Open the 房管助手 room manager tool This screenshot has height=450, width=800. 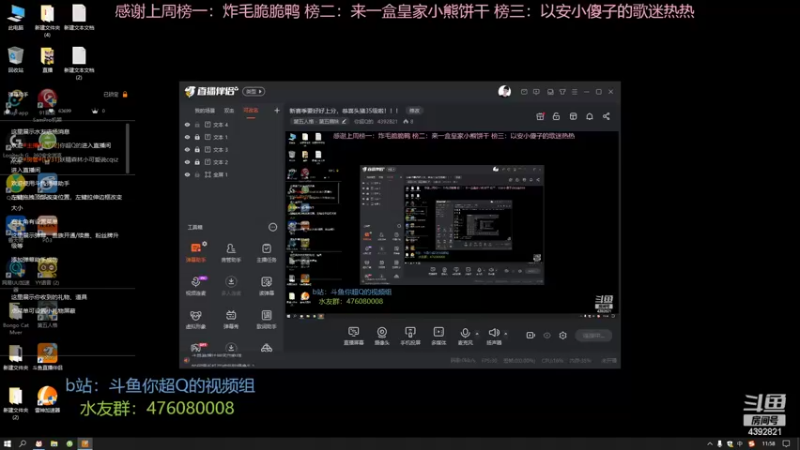[x=231, y=252]
